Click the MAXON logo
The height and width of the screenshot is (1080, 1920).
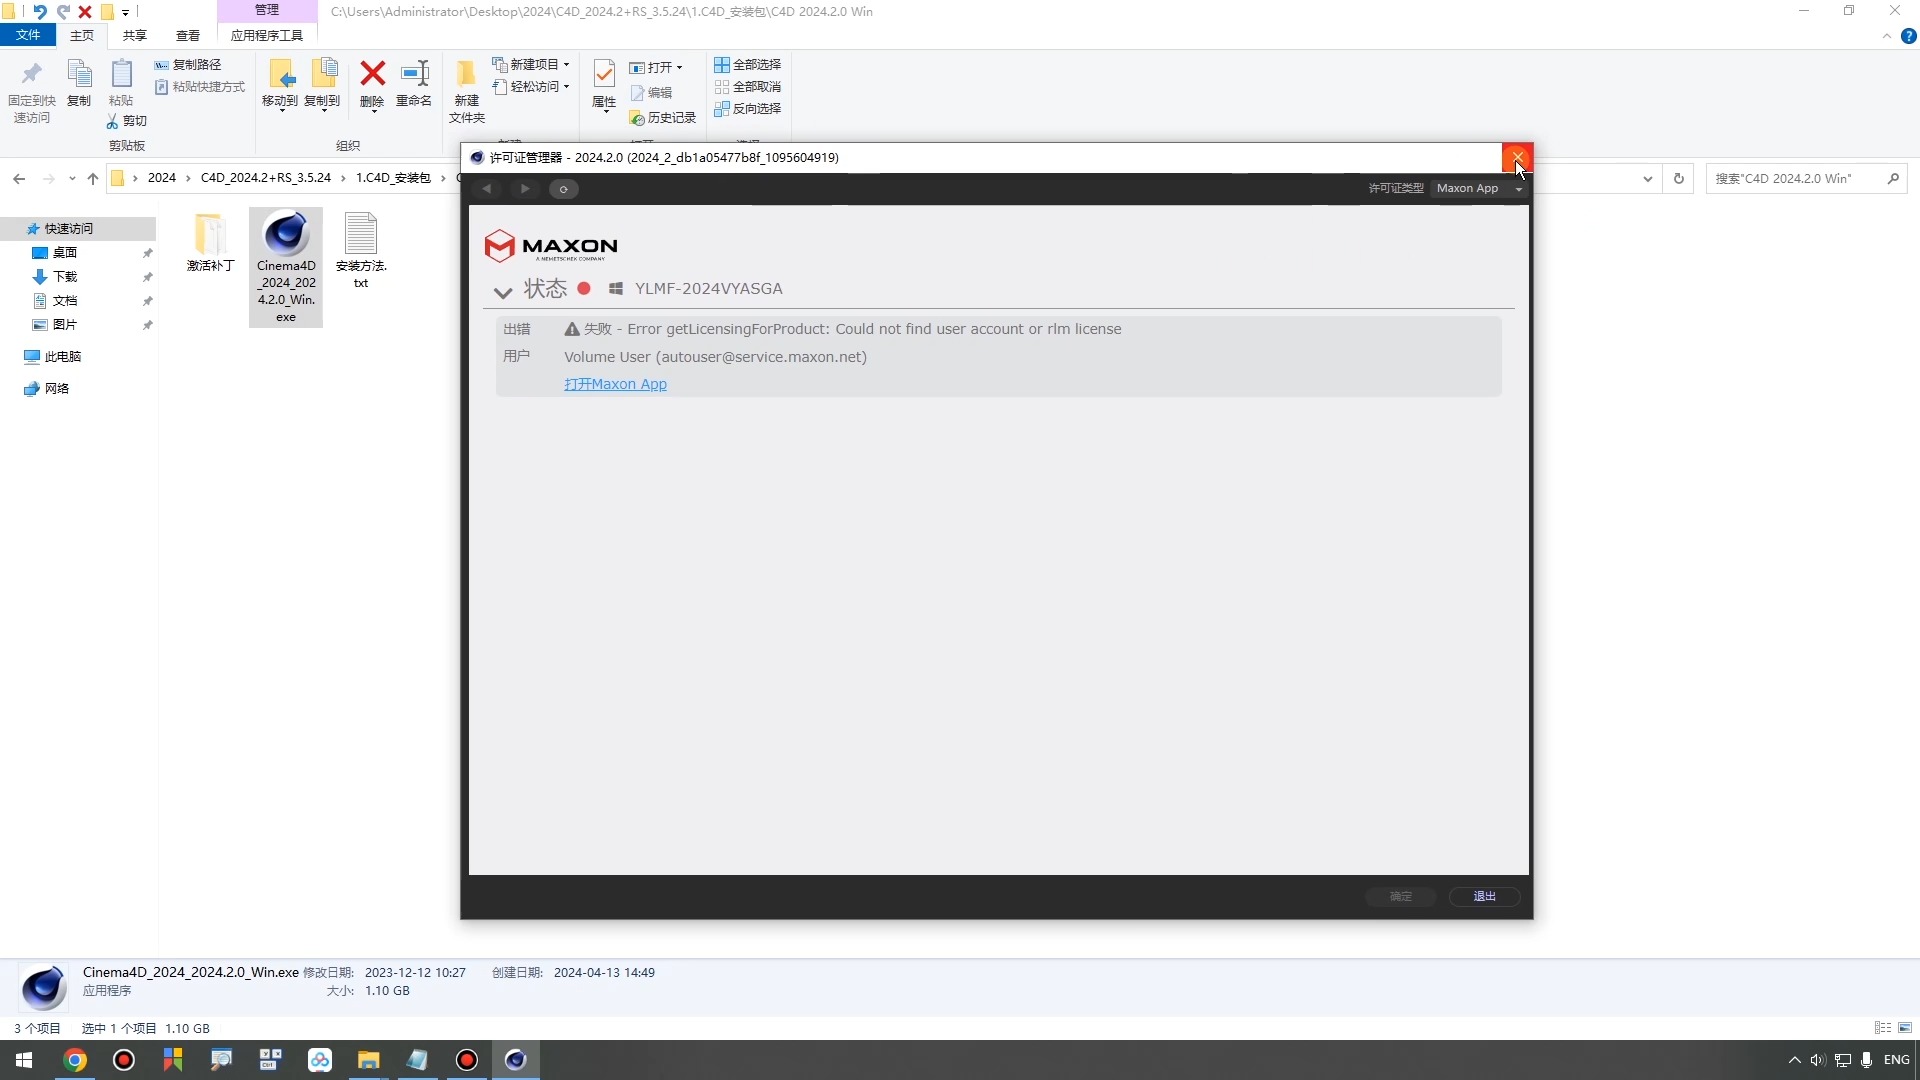pos(551,246)
